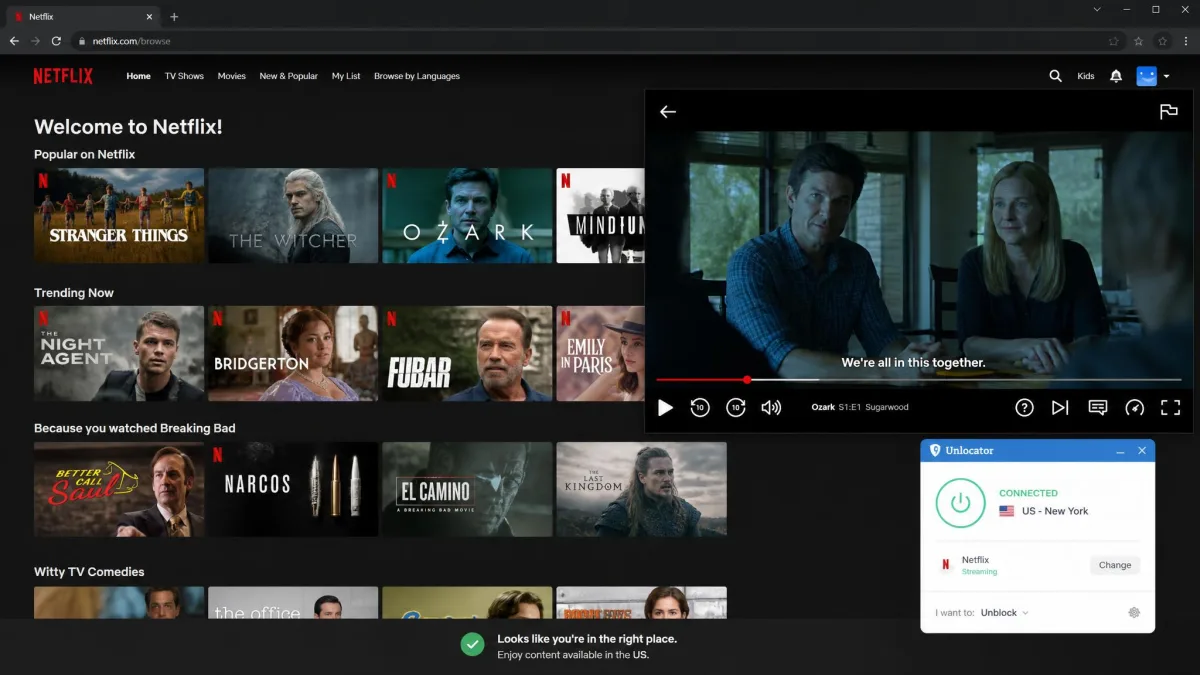Open The Night Agent thumbnail
Viewport: 1200px width, 675px height.
pos(119,353)
